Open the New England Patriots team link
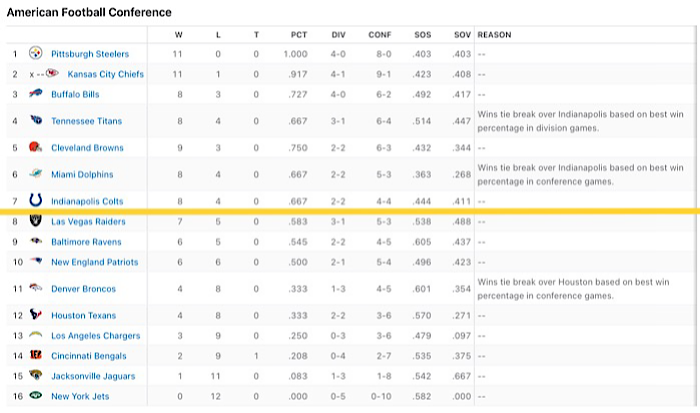The width and height of the screenshot is (700, 413). pos(95,262)
